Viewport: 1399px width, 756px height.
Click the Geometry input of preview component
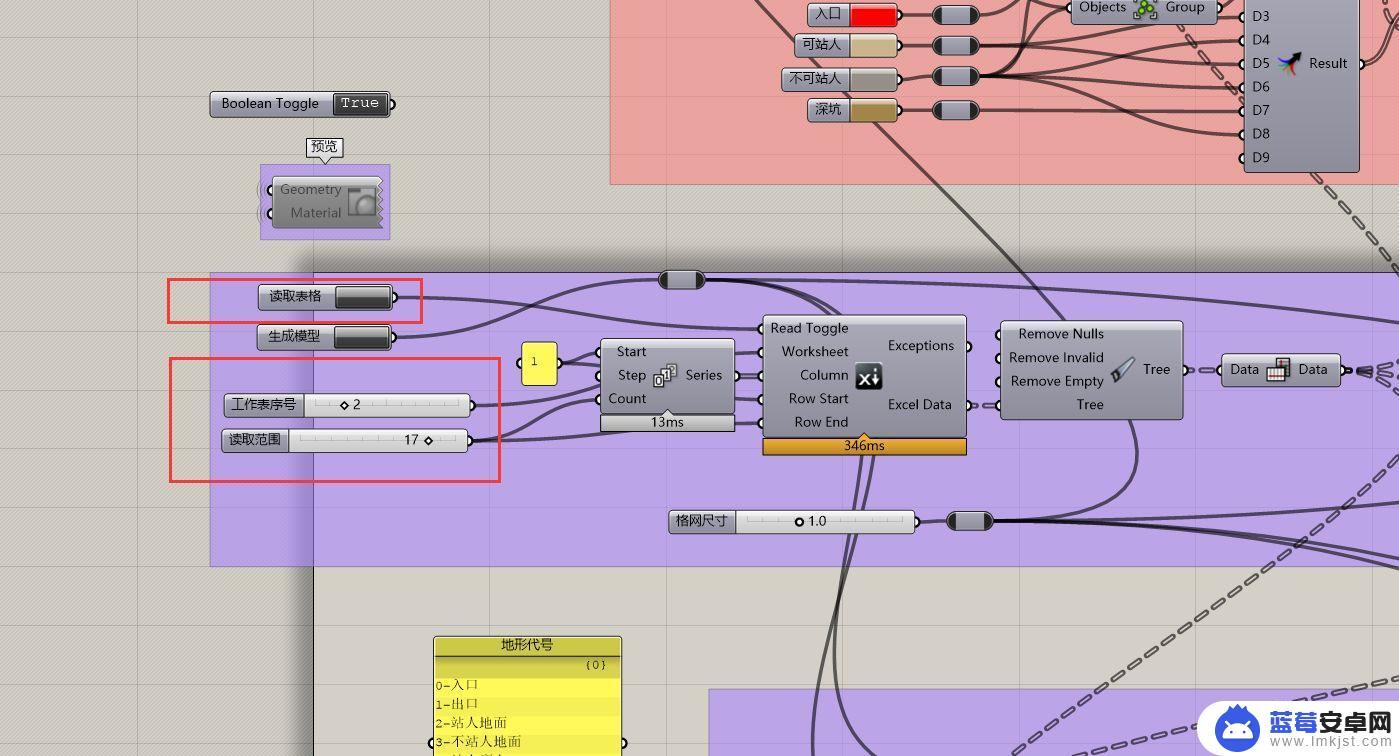pyautogui.click(x=310, y=189)
